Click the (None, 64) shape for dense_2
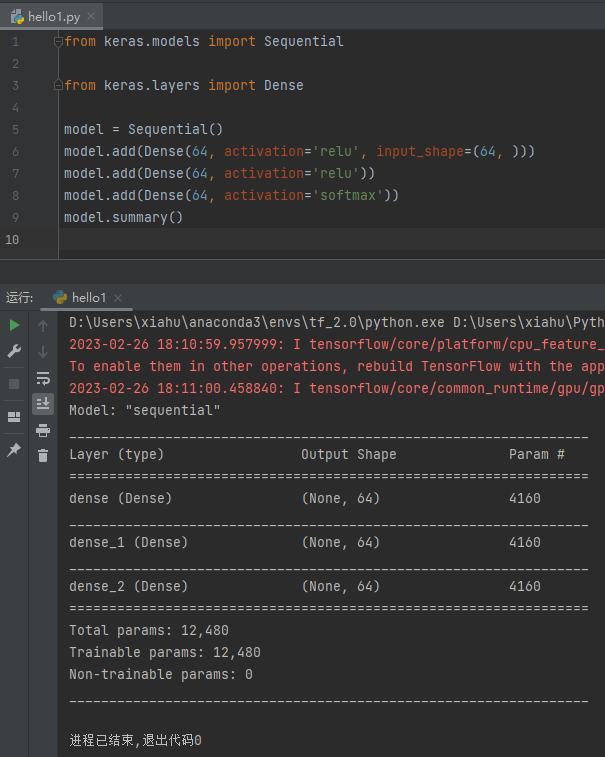Screen dimensions: 605x757 (x=341, y=586)
